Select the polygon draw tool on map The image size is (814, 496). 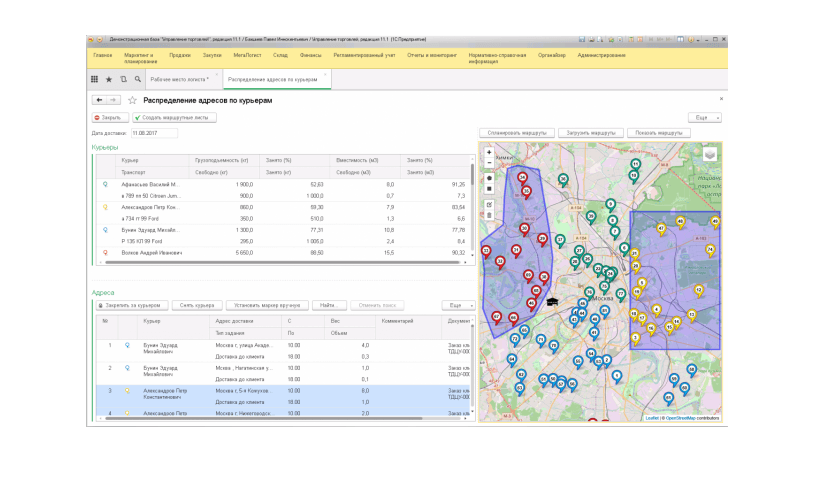coord(489,178)
